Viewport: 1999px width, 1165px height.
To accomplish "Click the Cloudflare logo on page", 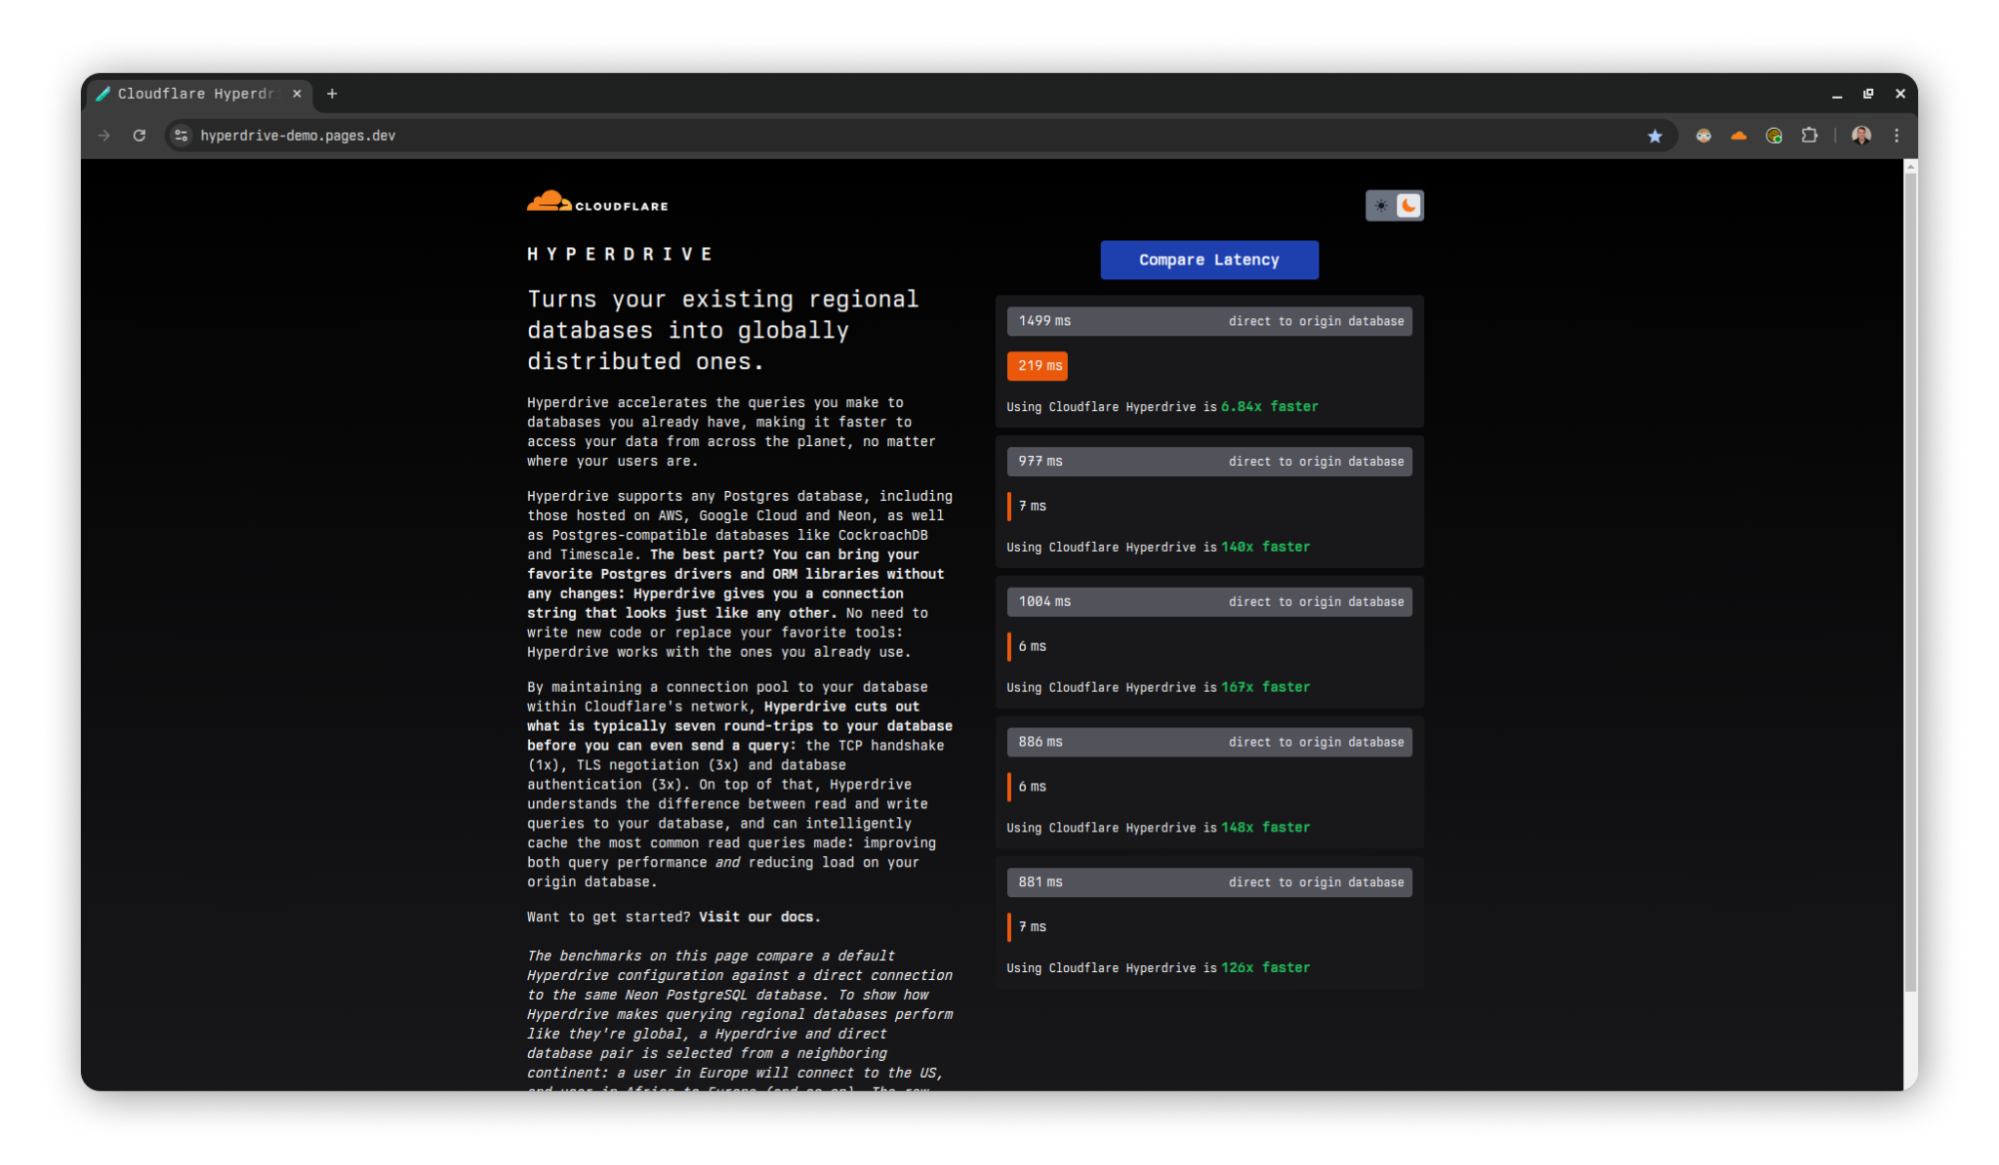I will pyautogui.click(x=597, y=202).
